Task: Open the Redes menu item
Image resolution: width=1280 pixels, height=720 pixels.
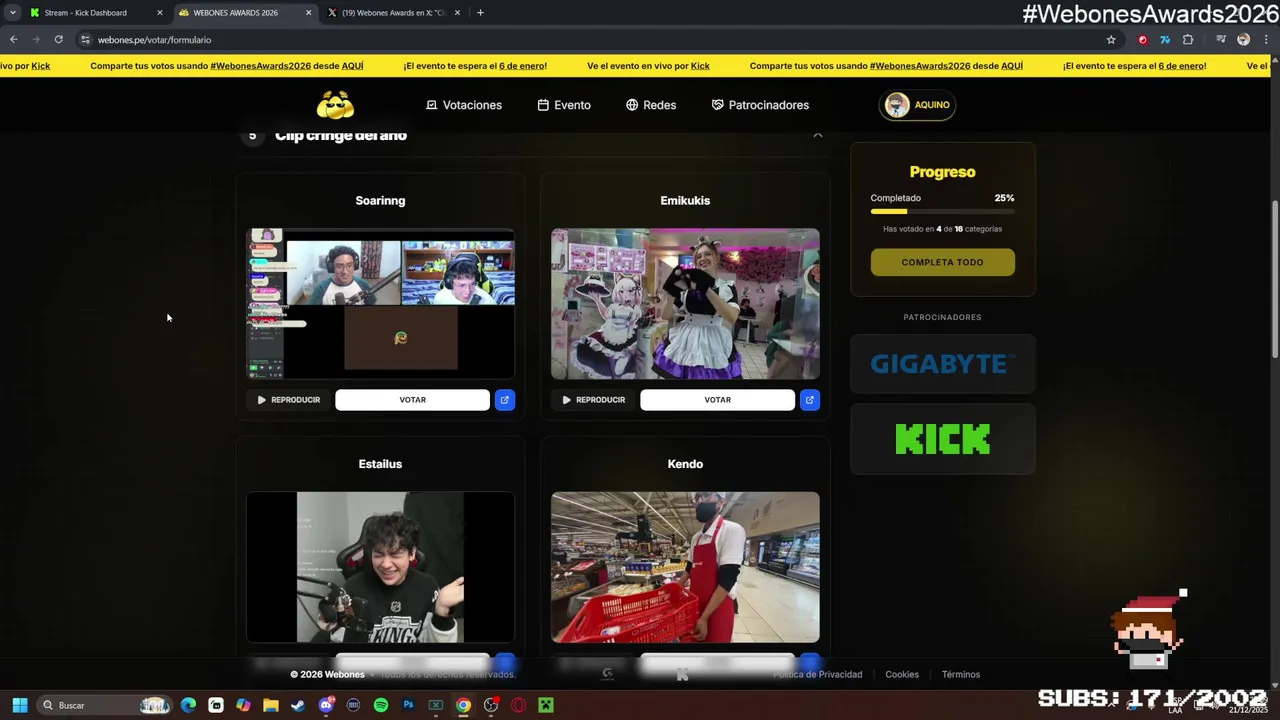Action: click(651, 105)
